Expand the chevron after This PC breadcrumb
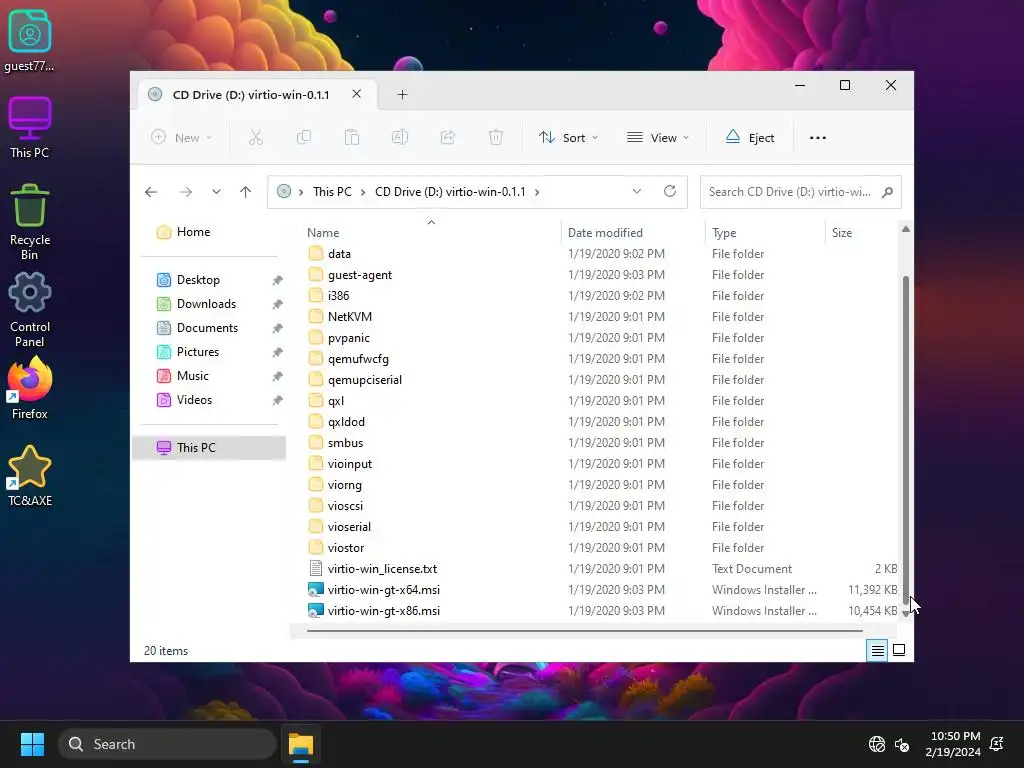1024x768 pixels. [x=363, y=192]
